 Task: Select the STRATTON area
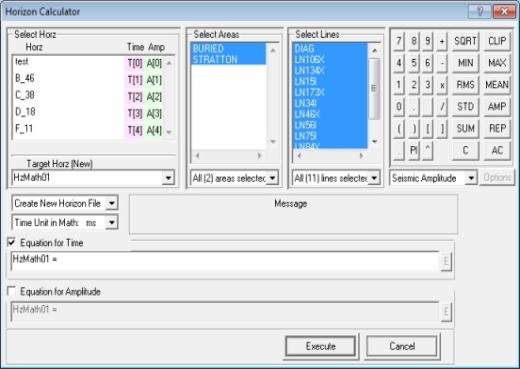coord(228,60)
